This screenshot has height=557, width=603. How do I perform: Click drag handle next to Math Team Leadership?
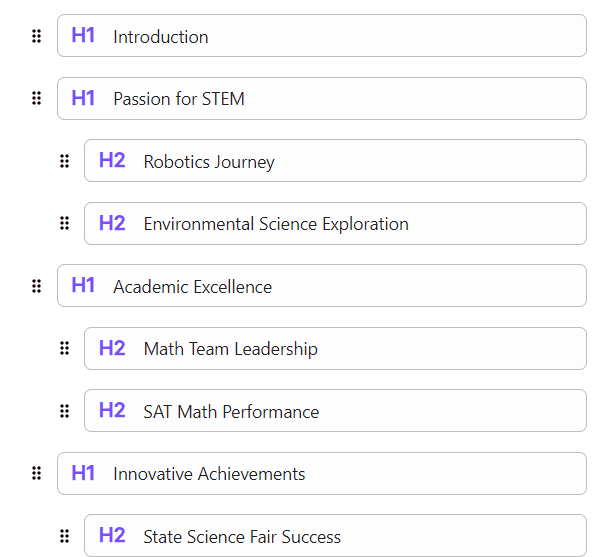64,348
